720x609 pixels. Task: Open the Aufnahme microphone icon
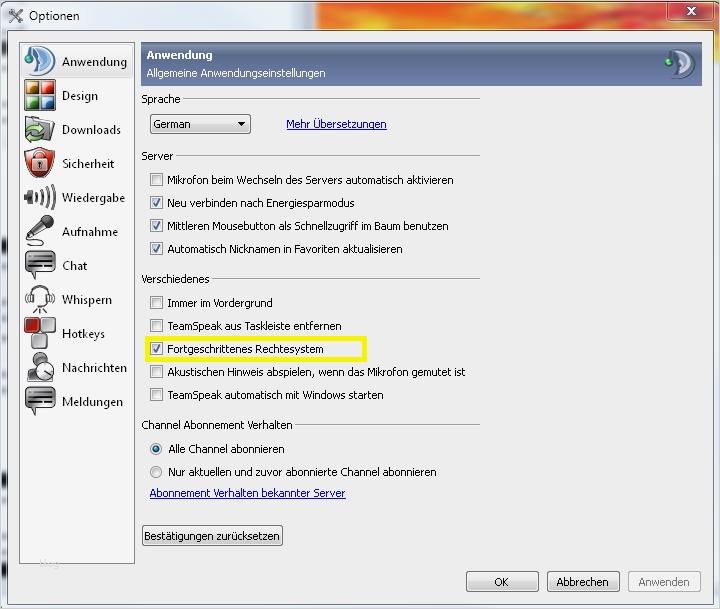click(x=40, y=231)
